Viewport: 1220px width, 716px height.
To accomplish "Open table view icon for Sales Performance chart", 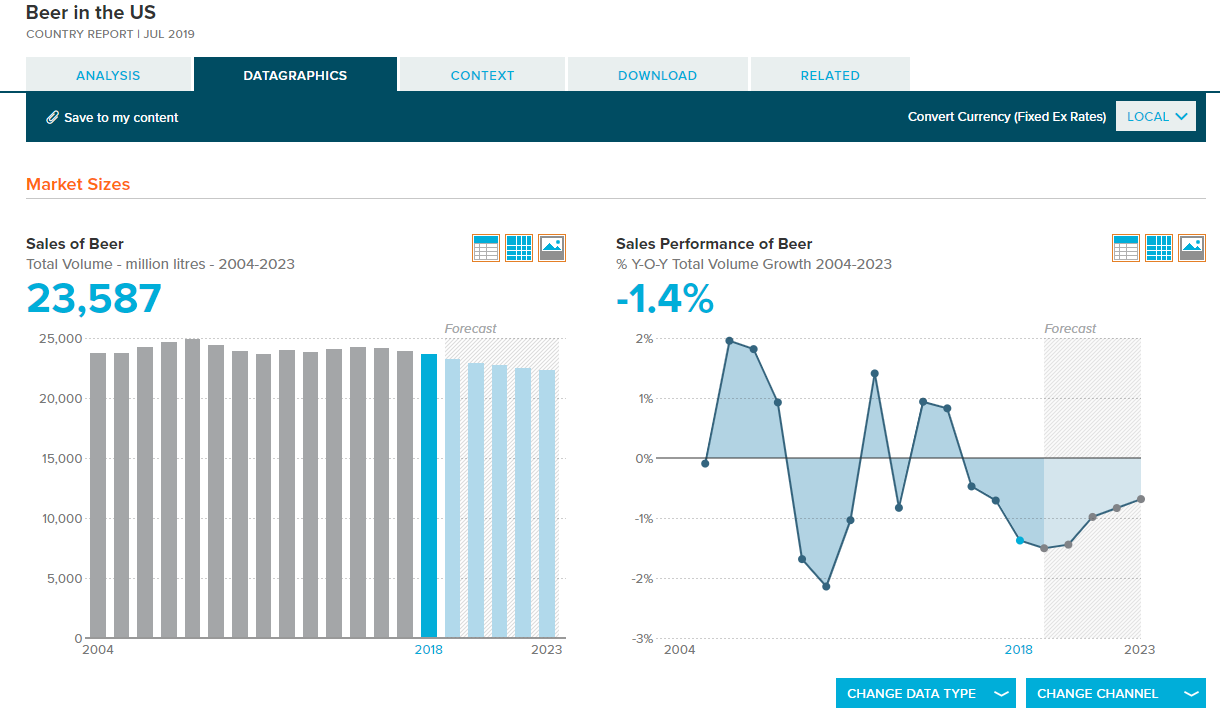I will (x=1126, y=248).
